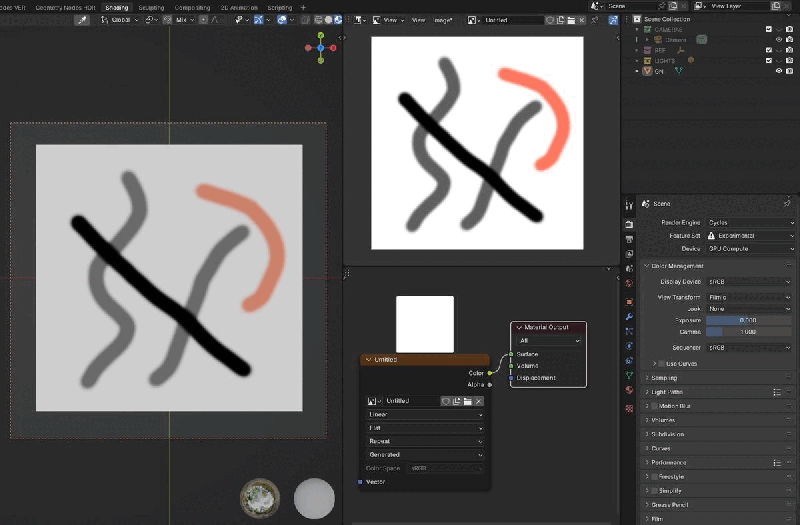This screenshot has height=525, width=800.
Task: Open the Tool tab in properties editor
Action: pyautogui.click(x=629, y=205)
